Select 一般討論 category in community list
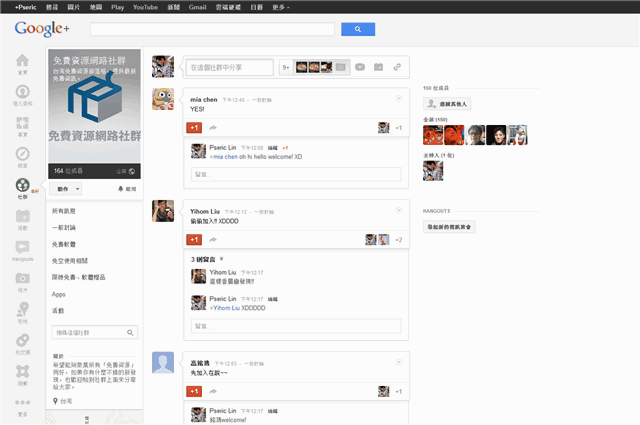 click(64, 227)
